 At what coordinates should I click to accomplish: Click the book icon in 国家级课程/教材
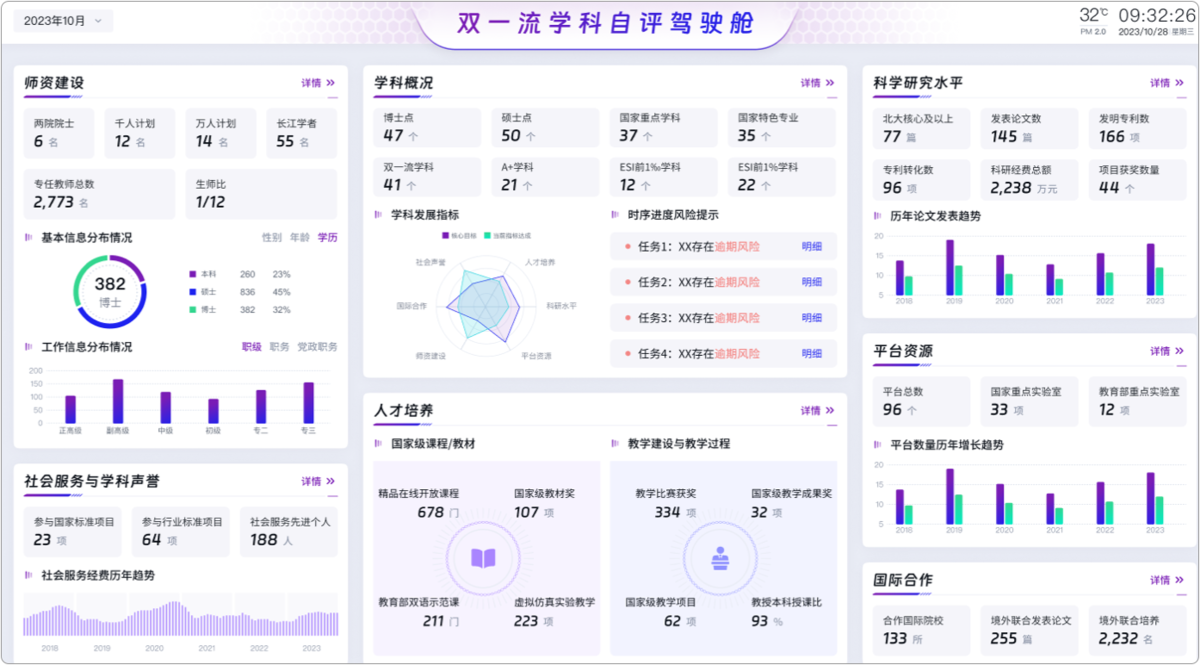pyautogui.click(x=483, y=558)
